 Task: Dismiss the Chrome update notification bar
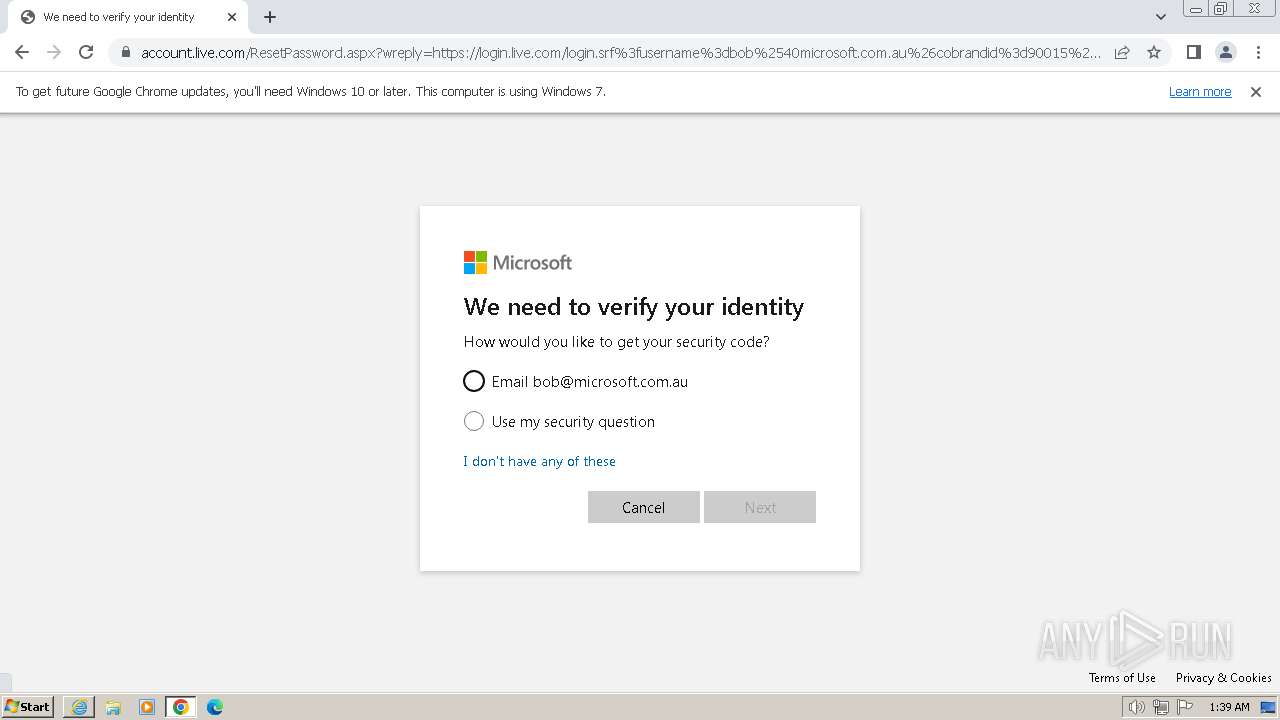tap(1256, 92)
